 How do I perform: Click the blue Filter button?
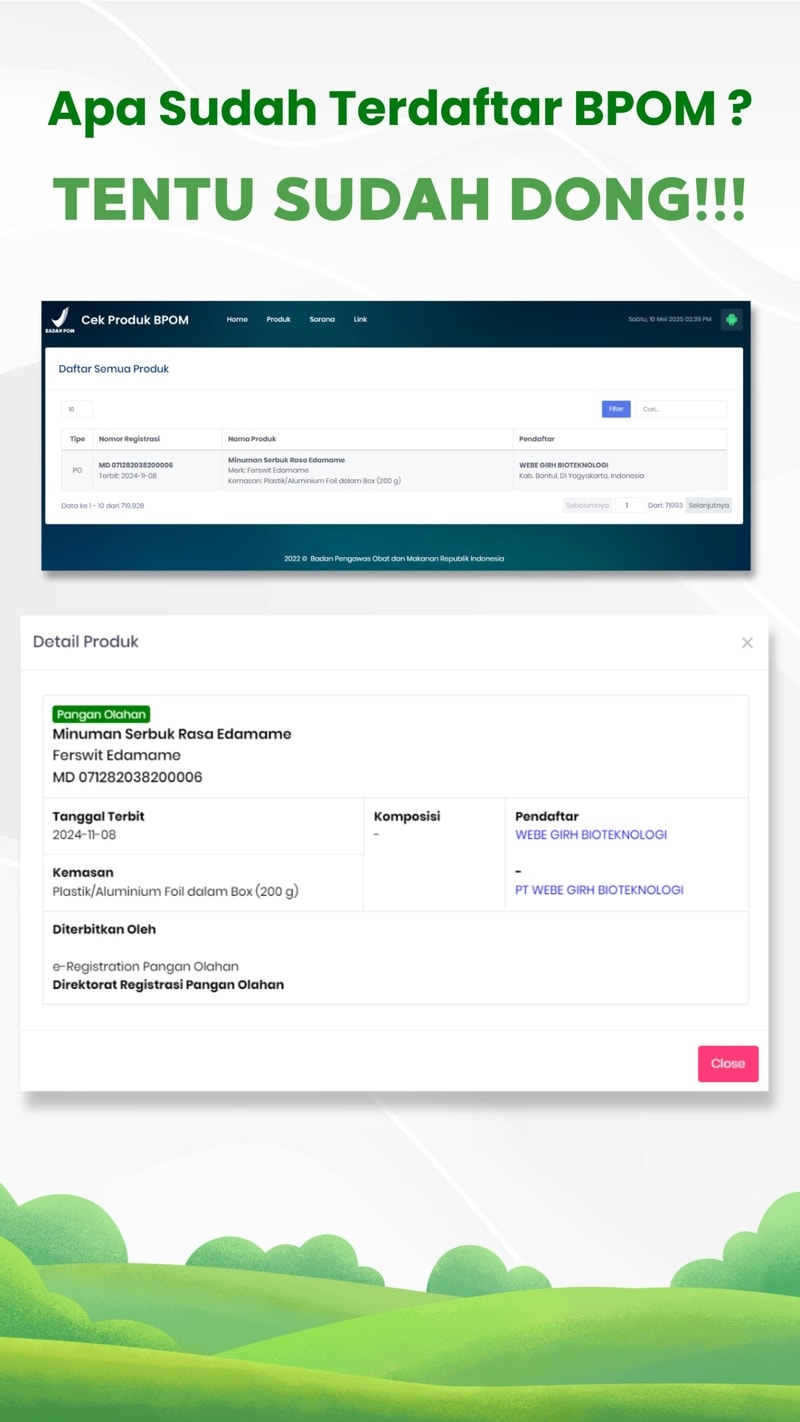[616, 409]
